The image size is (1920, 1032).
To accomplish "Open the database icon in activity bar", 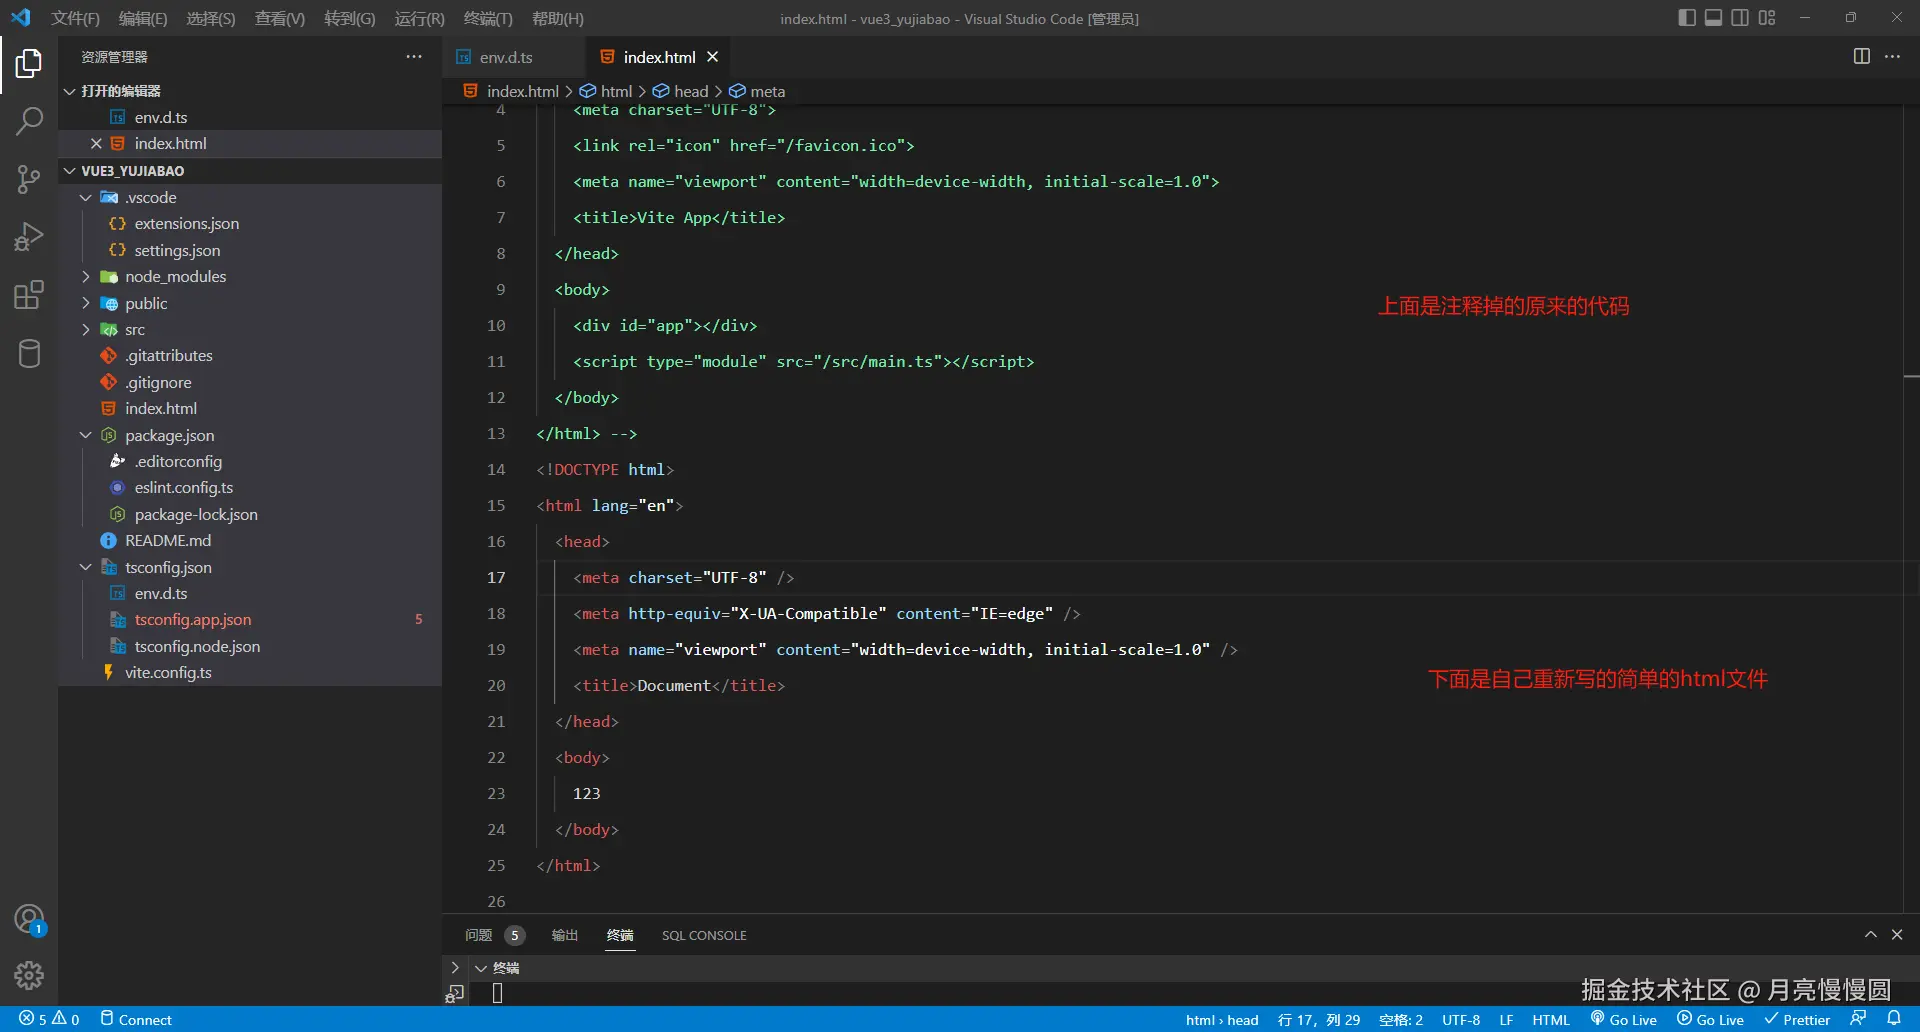I will [29, 353].
